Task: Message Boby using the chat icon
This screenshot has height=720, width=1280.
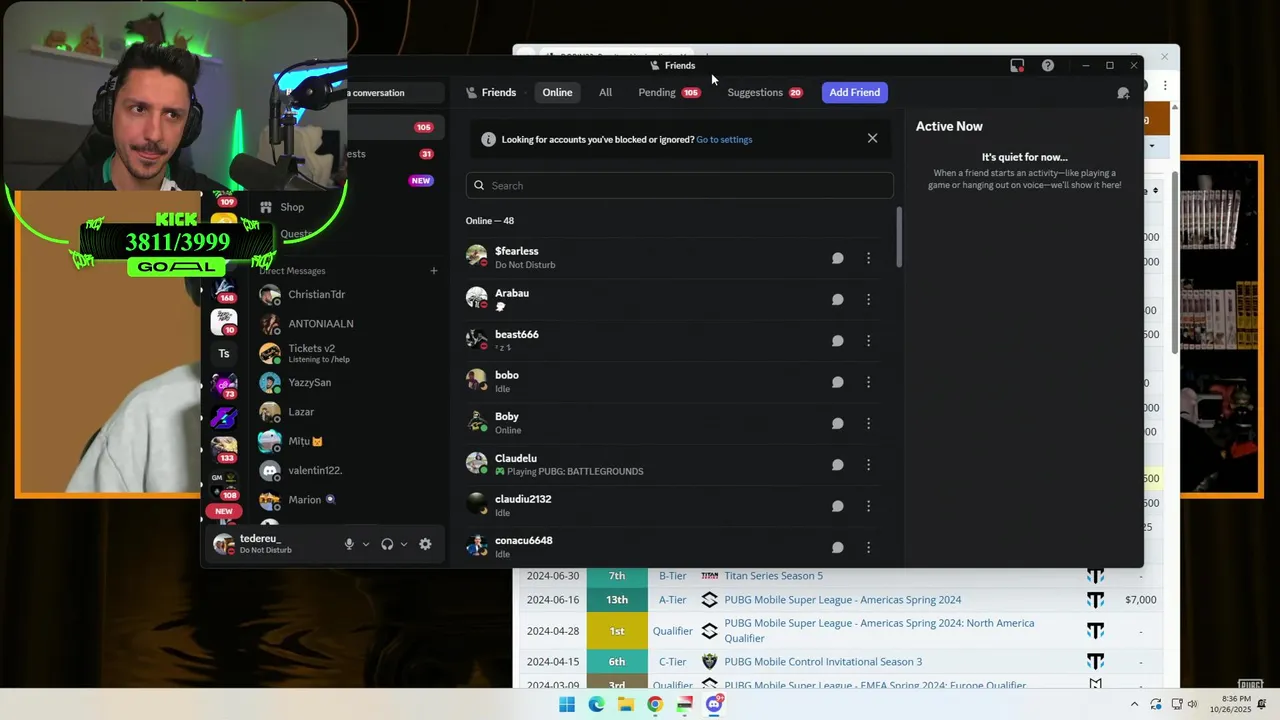Action: coord(838,423)
